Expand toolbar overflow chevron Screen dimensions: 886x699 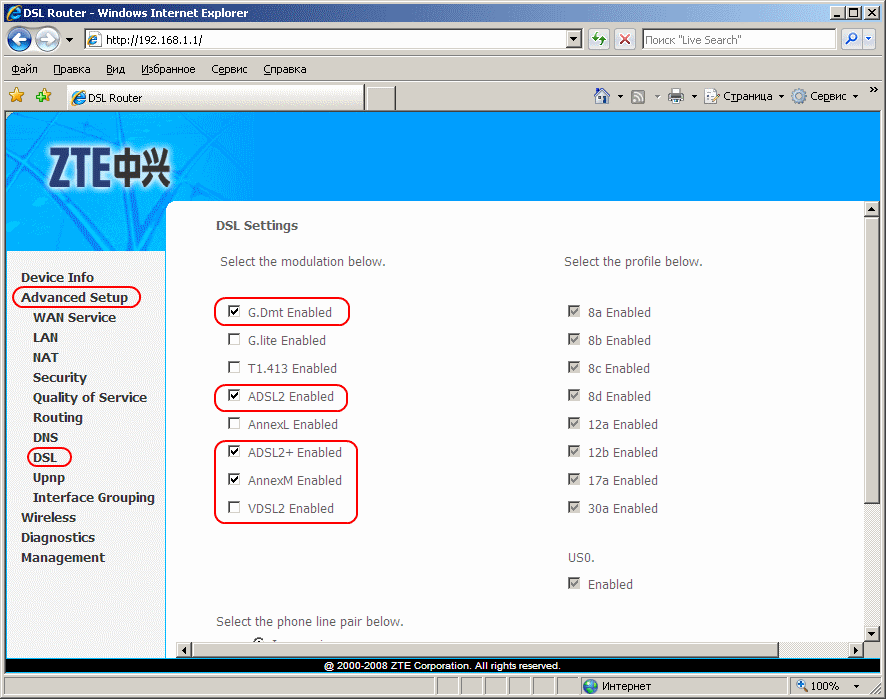point(874,90)
